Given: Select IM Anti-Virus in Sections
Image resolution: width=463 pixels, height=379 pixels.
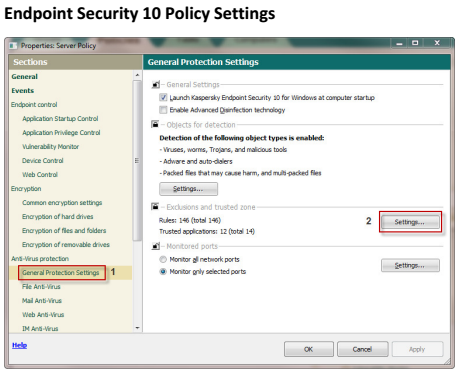Looking at the screenshot, I should tap(40, 329).
